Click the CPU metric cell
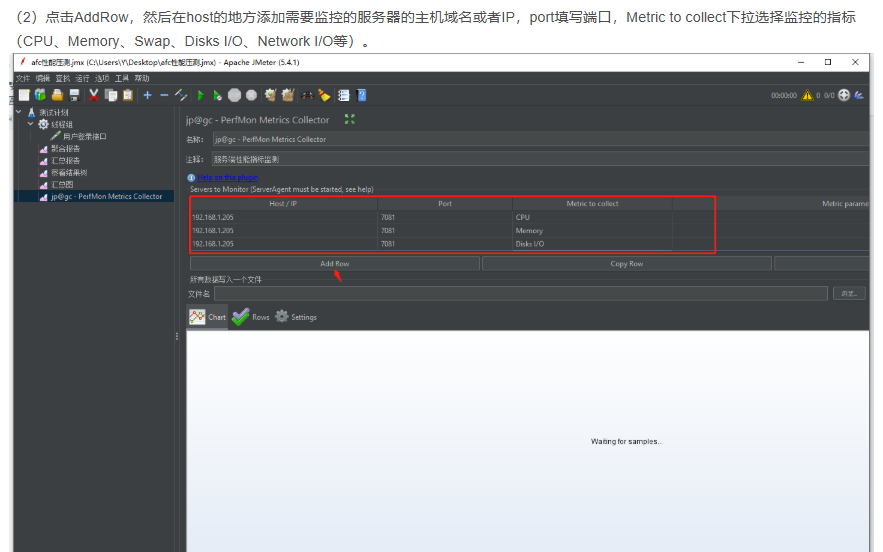Screen dimensions: 883x552 tap(592, 217)
